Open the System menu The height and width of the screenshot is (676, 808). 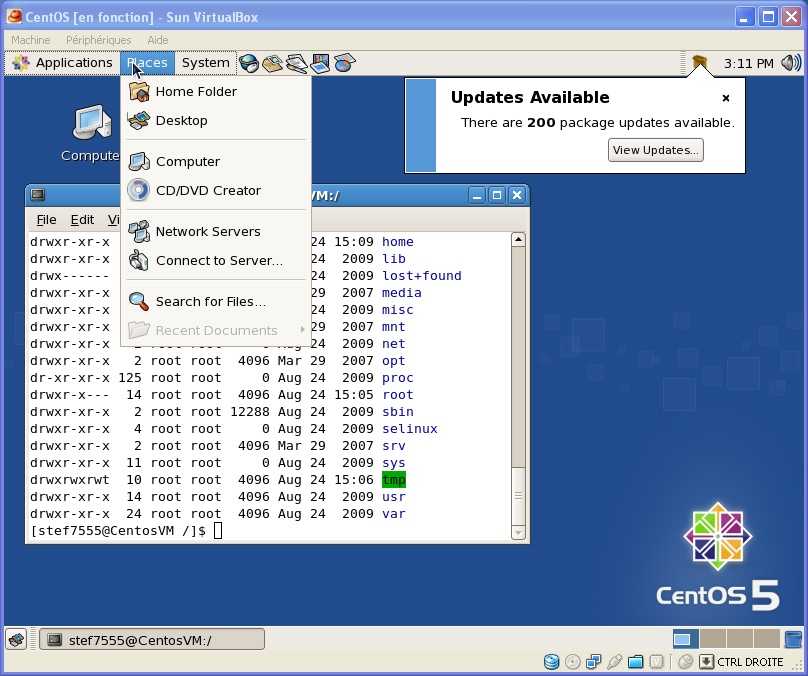pos(206,63)
